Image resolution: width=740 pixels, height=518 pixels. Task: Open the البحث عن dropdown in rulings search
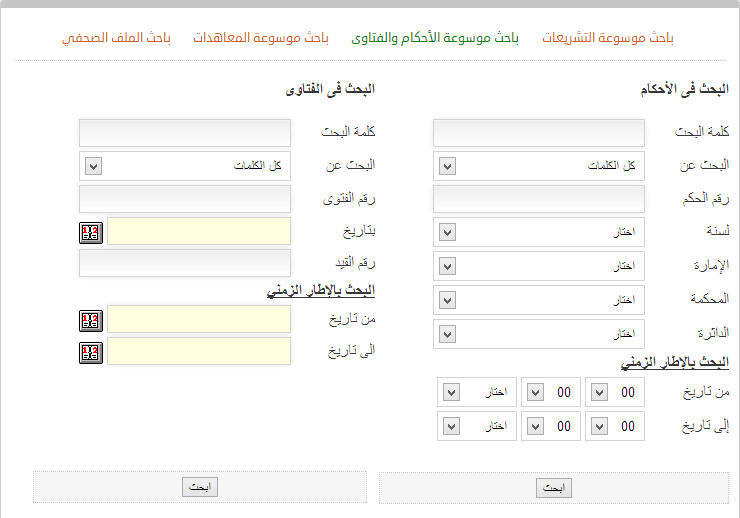pyautogui.click(x=538, y=166)
